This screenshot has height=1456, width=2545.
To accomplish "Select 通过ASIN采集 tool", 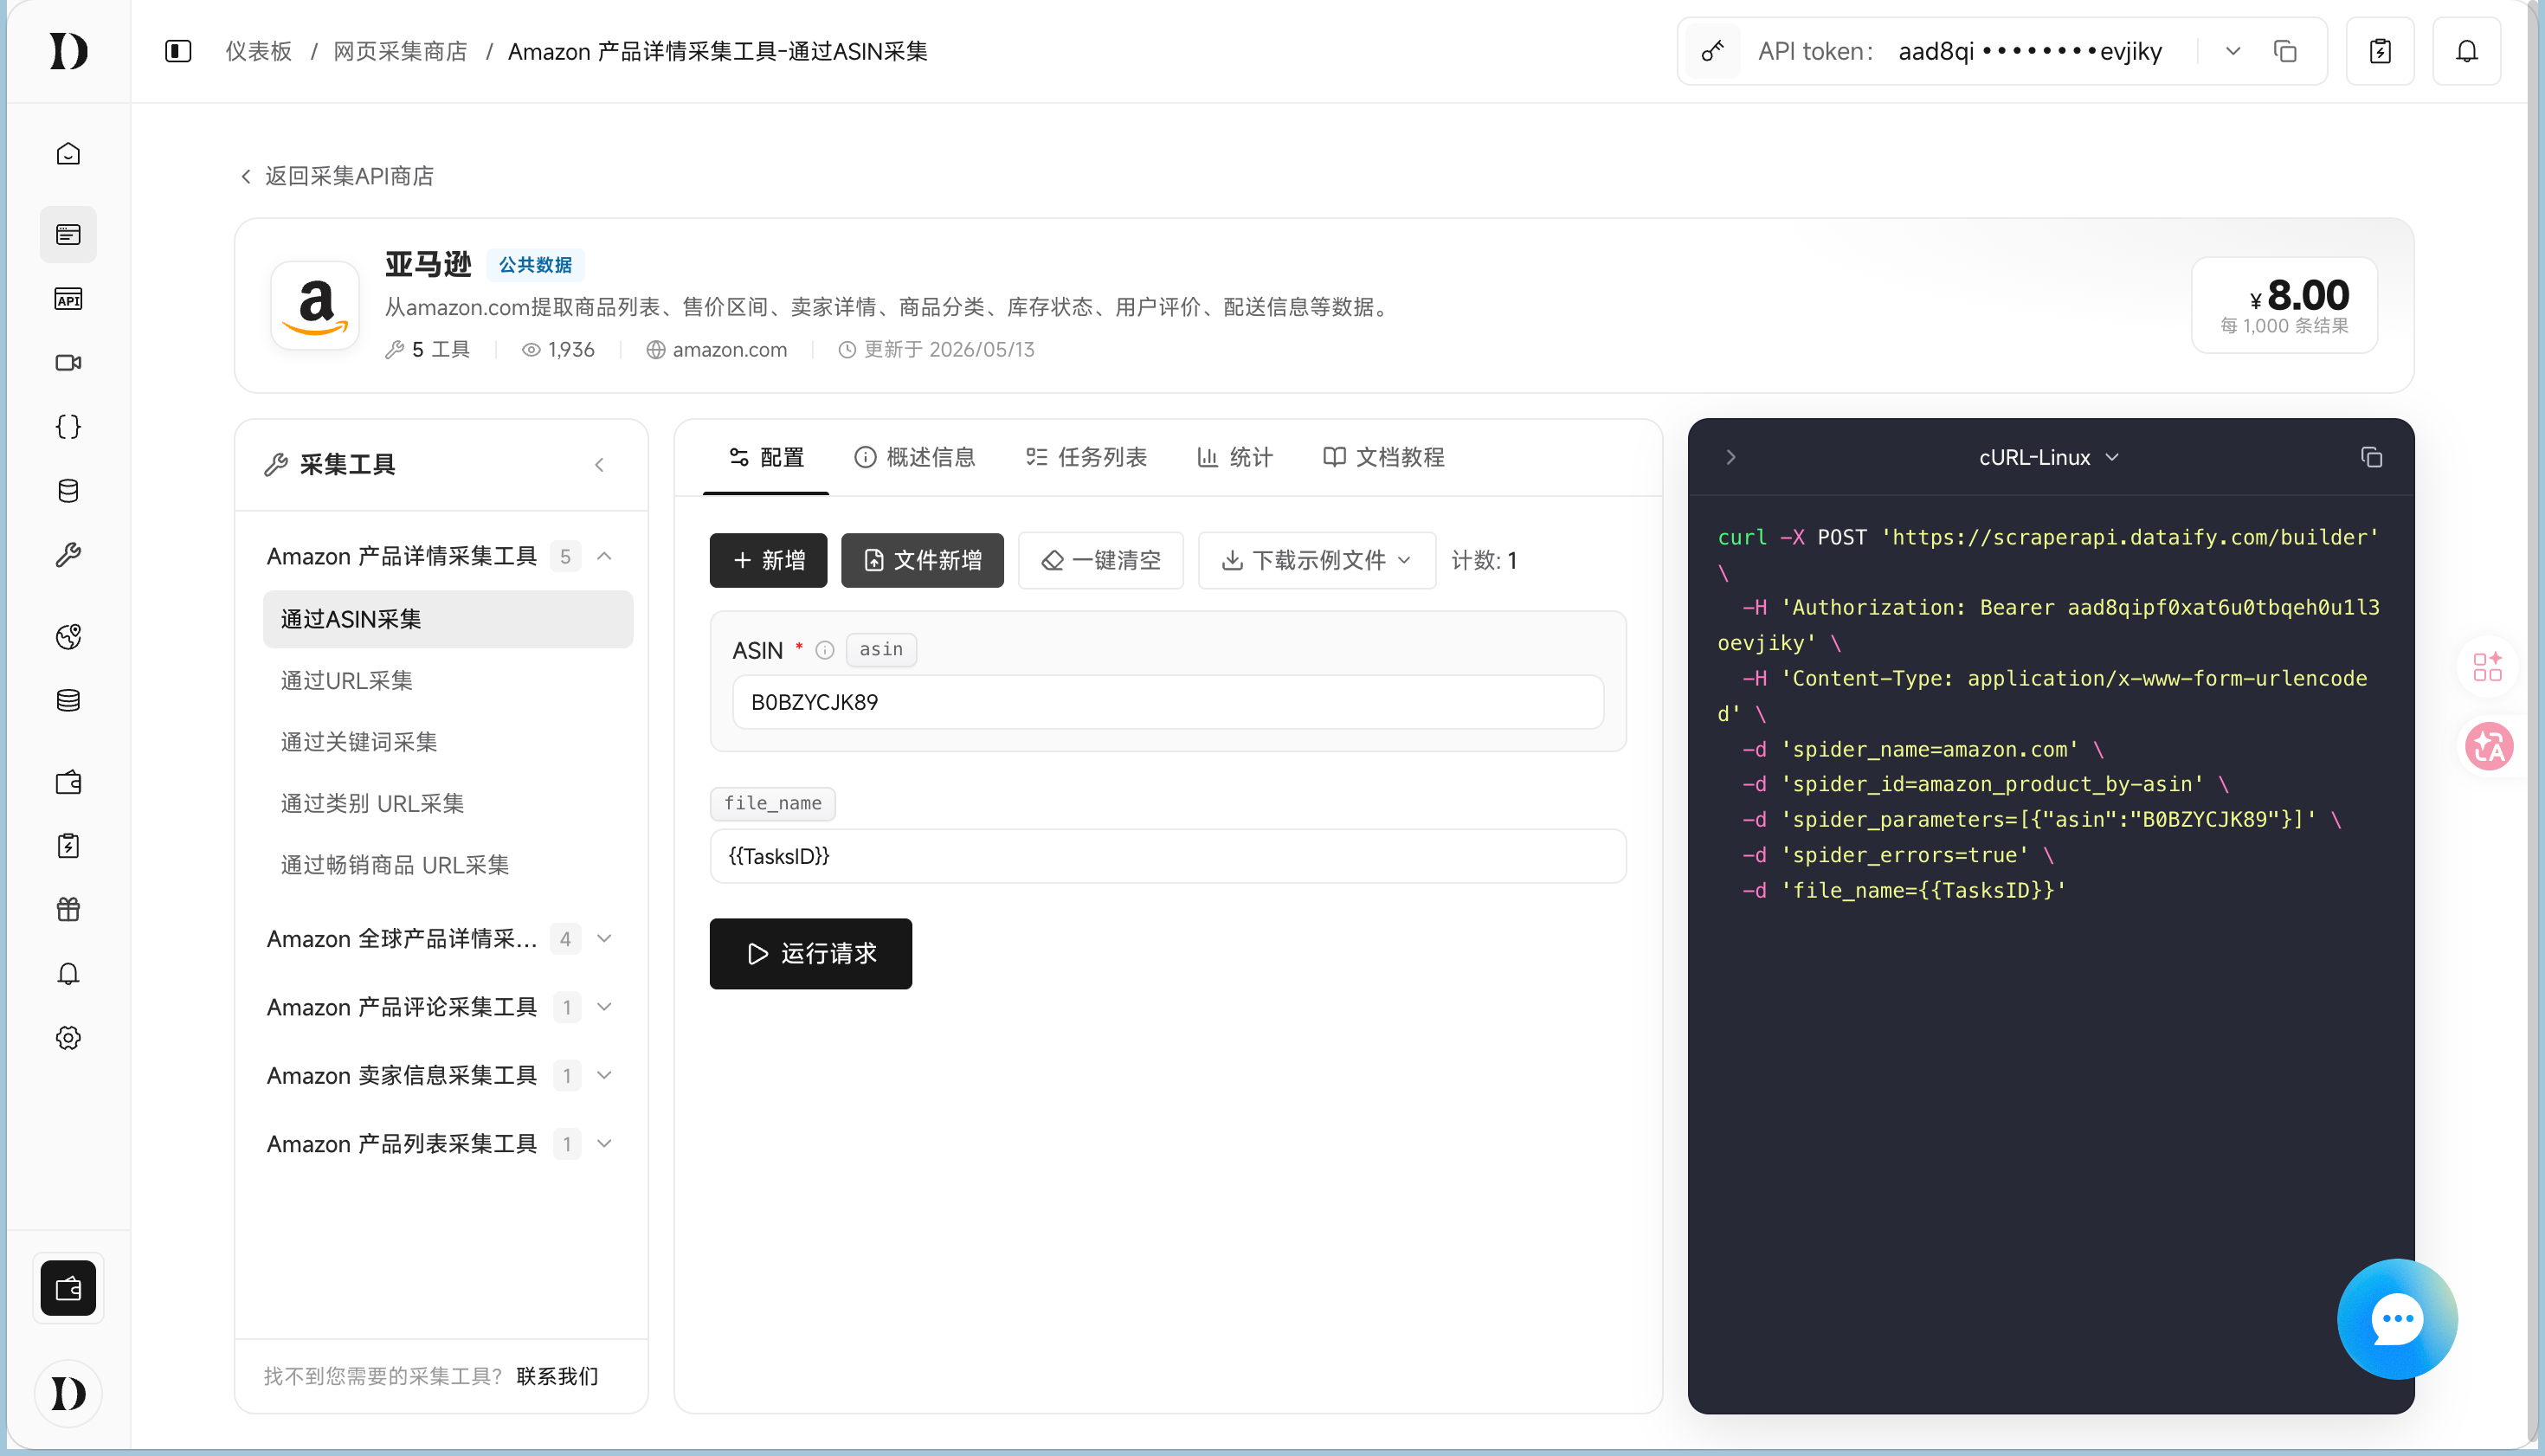I will tap(448, 619).
